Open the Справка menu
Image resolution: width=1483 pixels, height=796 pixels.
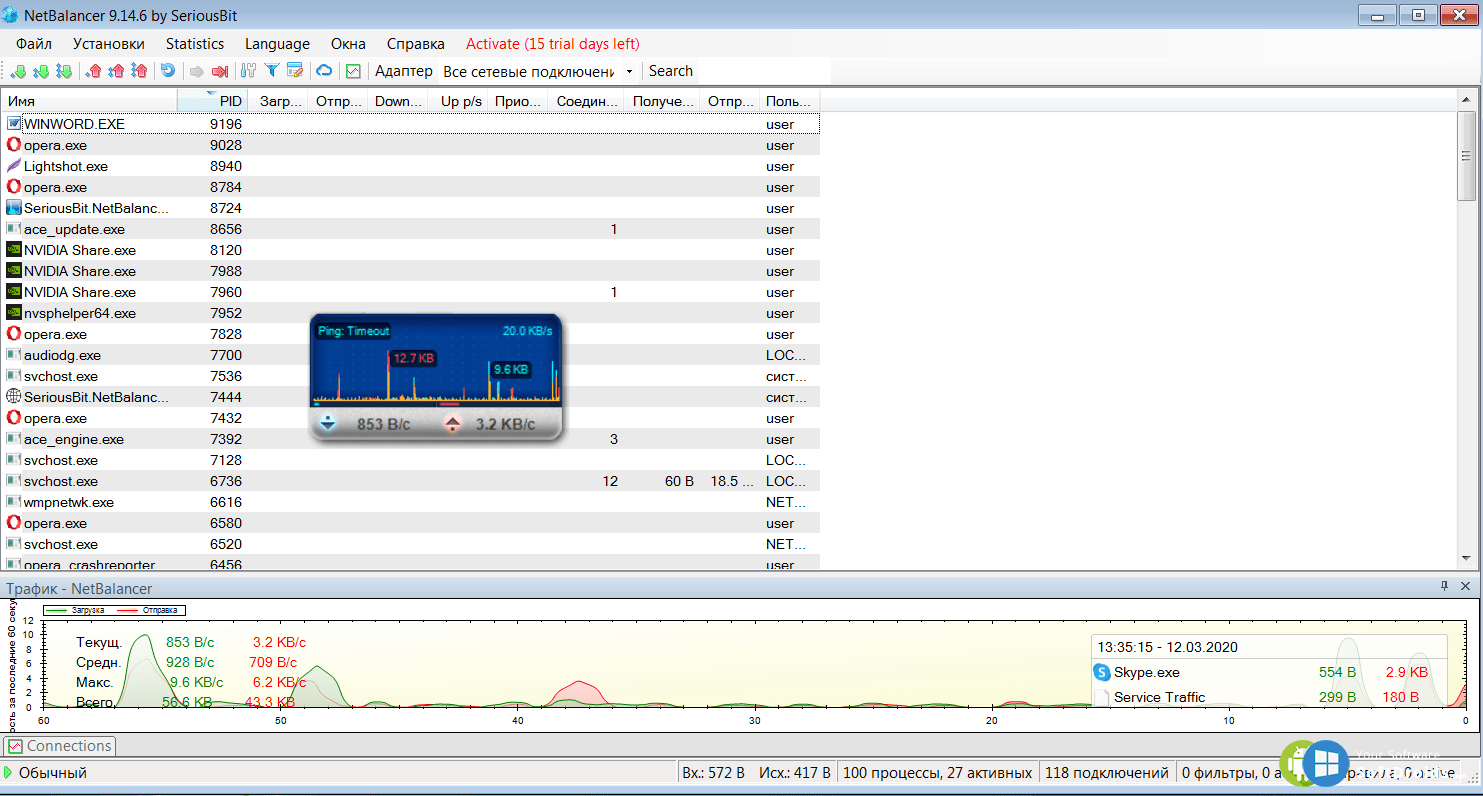pyautogui.click(x=415, y=44)
